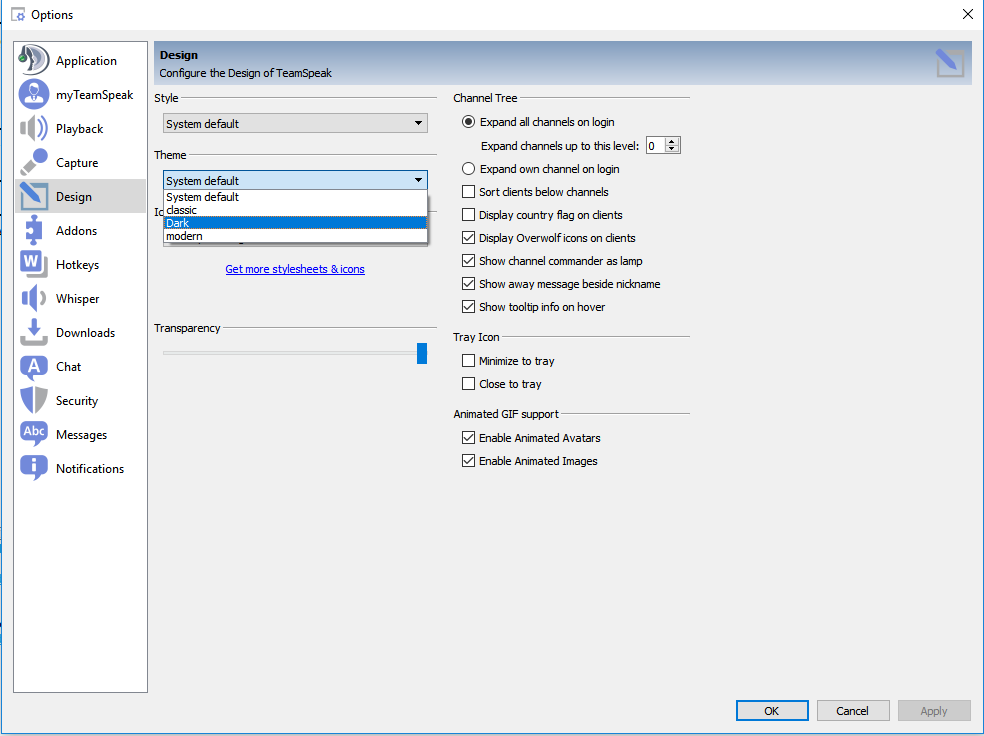
Task: Select the Design pencil icon
Action: pos(33,196)
